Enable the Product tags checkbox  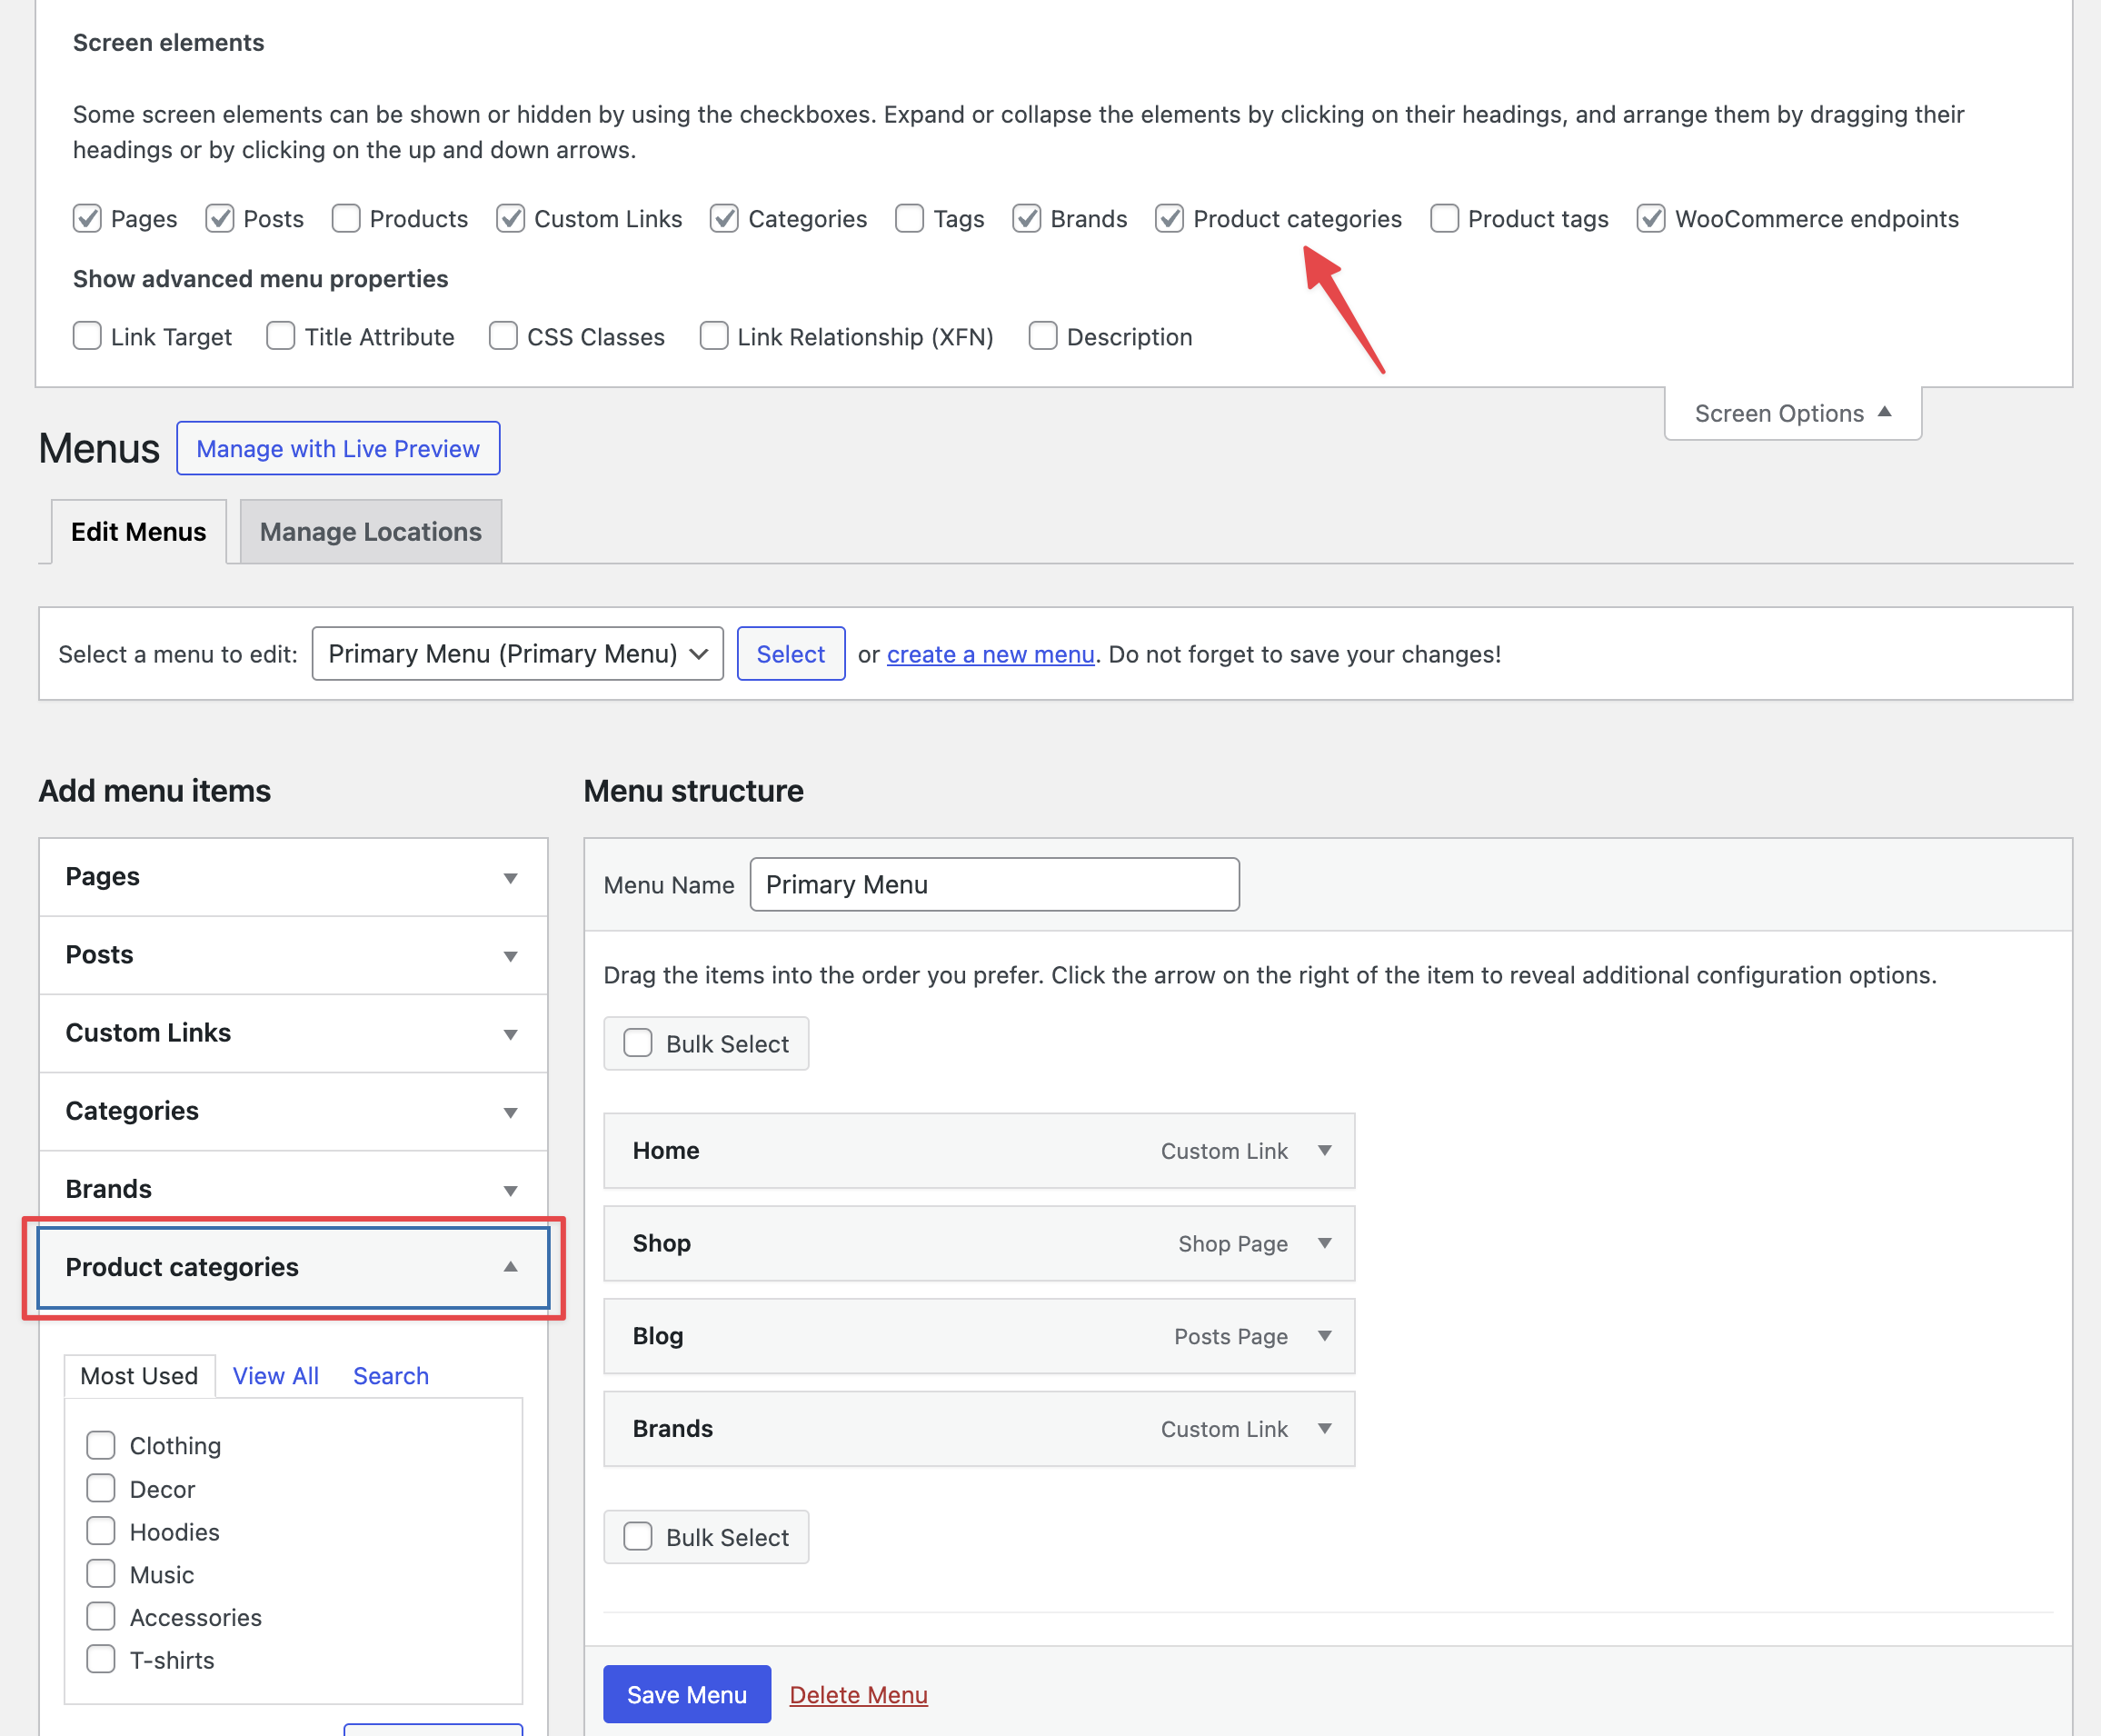point(1444,218)
